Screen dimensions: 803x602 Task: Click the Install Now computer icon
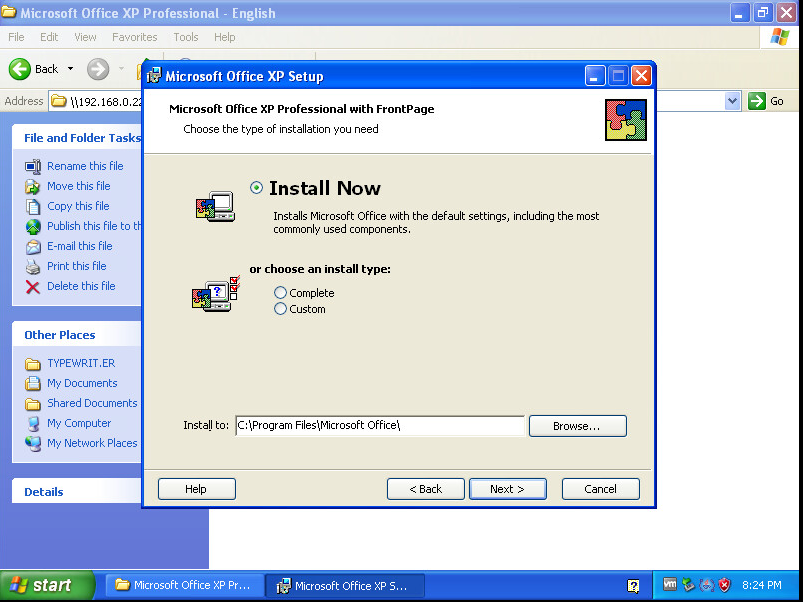coord(215,206)
